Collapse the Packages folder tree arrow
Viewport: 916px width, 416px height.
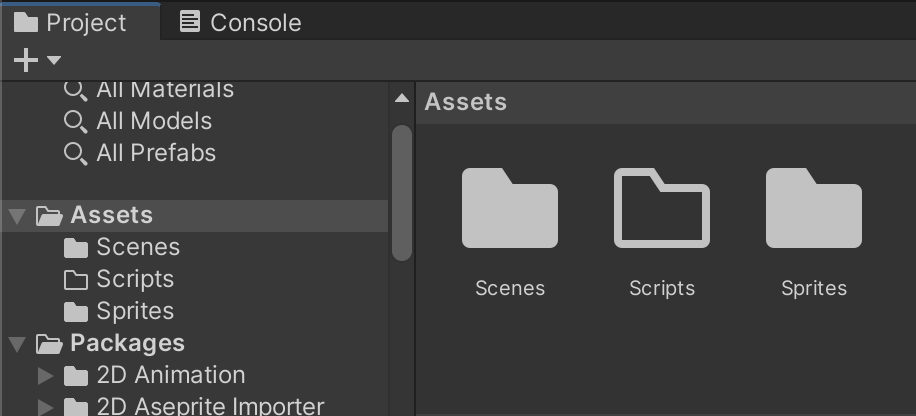tap(17, 343)
